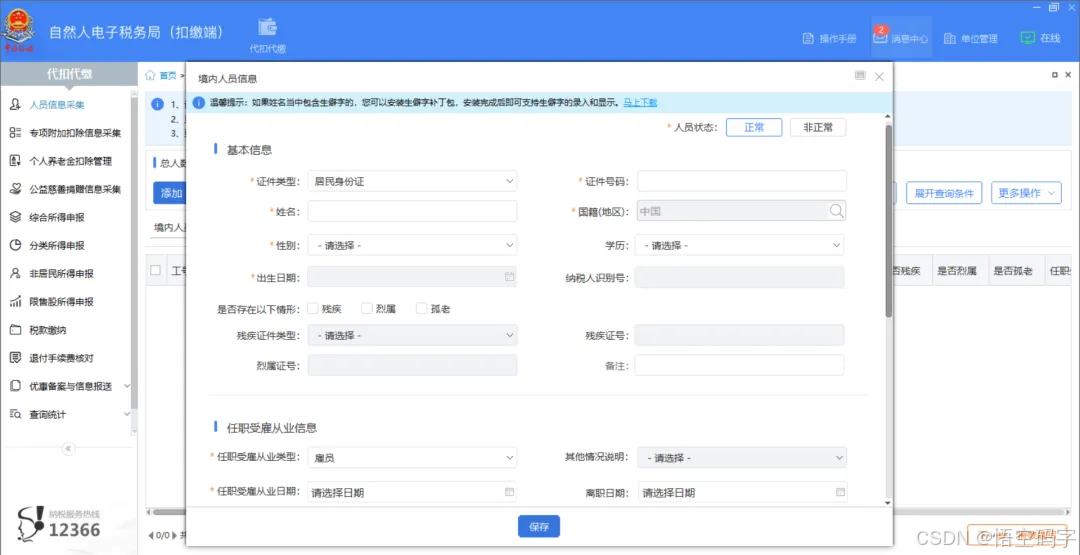Click the home icon beside 首页

click(149, 76)
